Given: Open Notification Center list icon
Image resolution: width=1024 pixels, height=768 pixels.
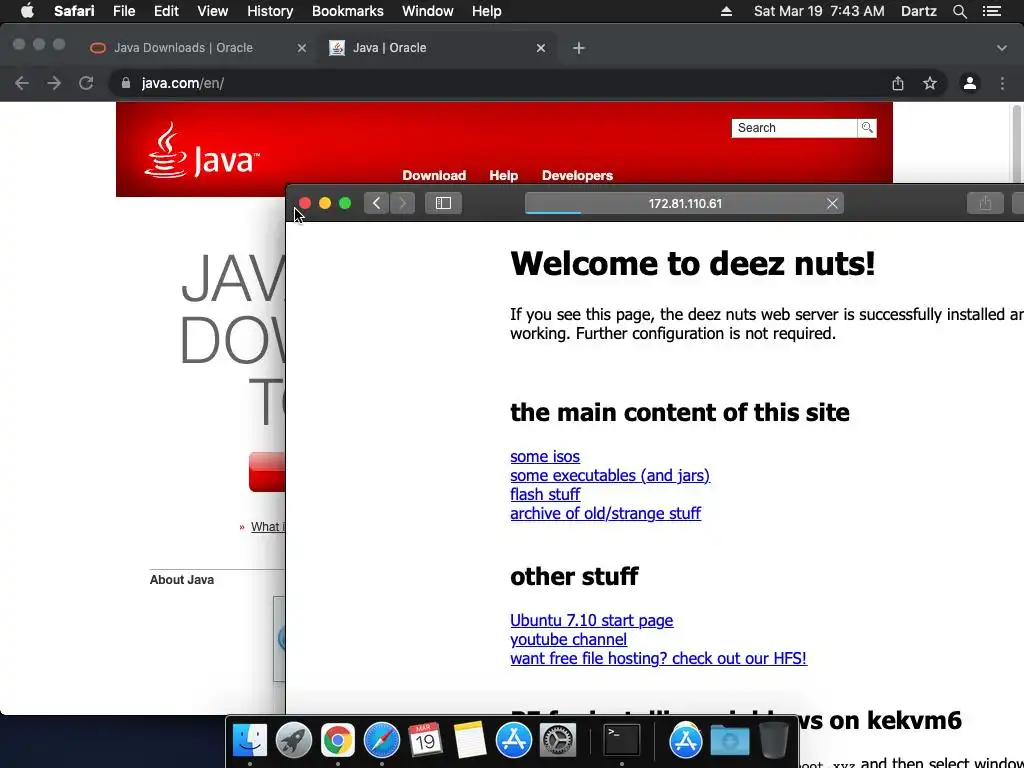Looking at the screenshot, I should (x=992, y=11).
